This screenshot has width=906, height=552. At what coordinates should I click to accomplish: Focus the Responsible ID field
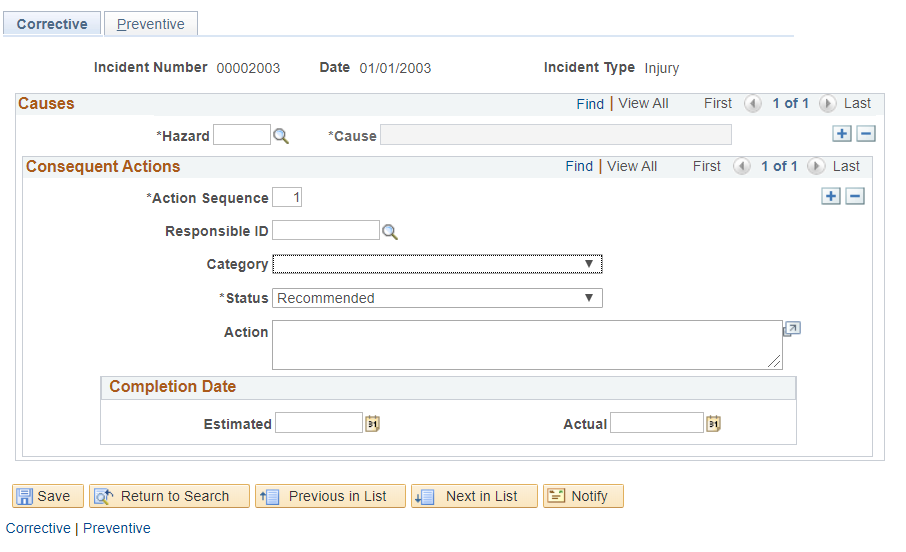coord(326,230)
